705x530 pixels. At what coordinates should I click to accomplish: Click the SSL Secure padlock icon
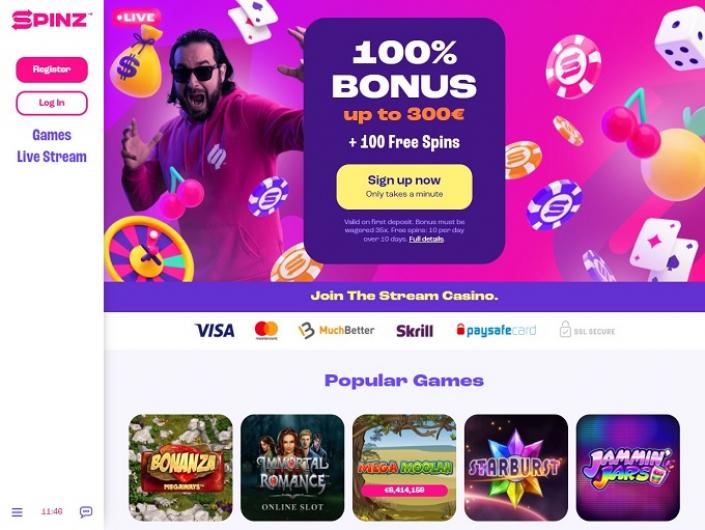click(565, 329)
